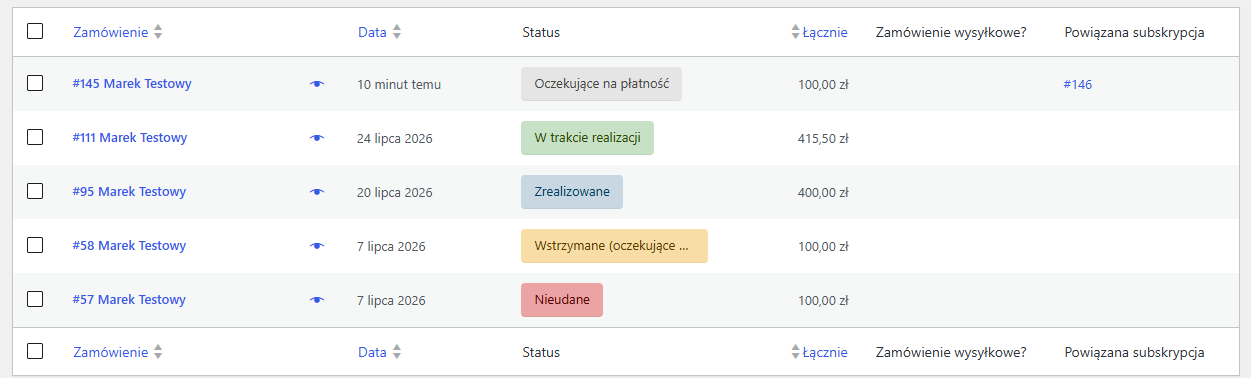
Task: Sort by Łącznie arrows in the footer row
Action: [x=796, y=352]
